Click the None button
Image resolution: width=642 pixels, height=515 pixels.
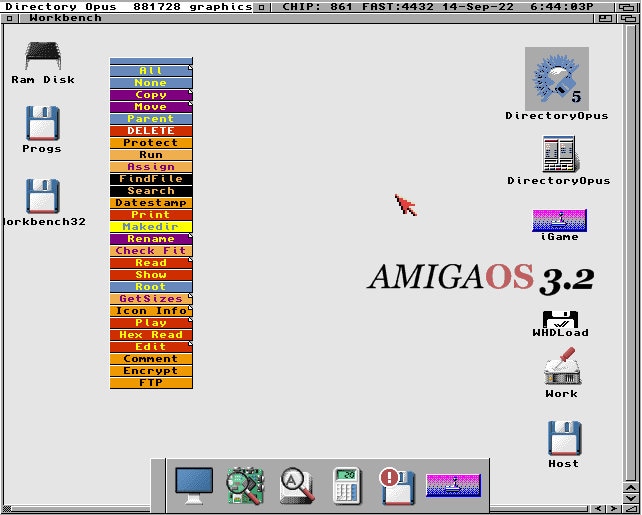151,83
